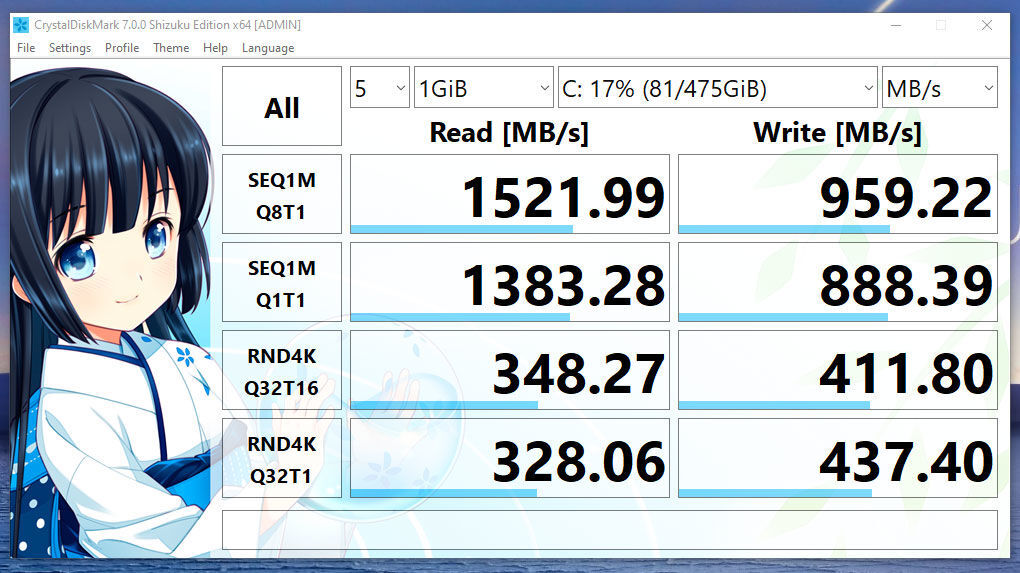Image resolution: width=1020 pixels, height=573 pixels.
Task: Click SEQ1M Q8T1 write value 959.22
Action: click(x=838, y=194)
